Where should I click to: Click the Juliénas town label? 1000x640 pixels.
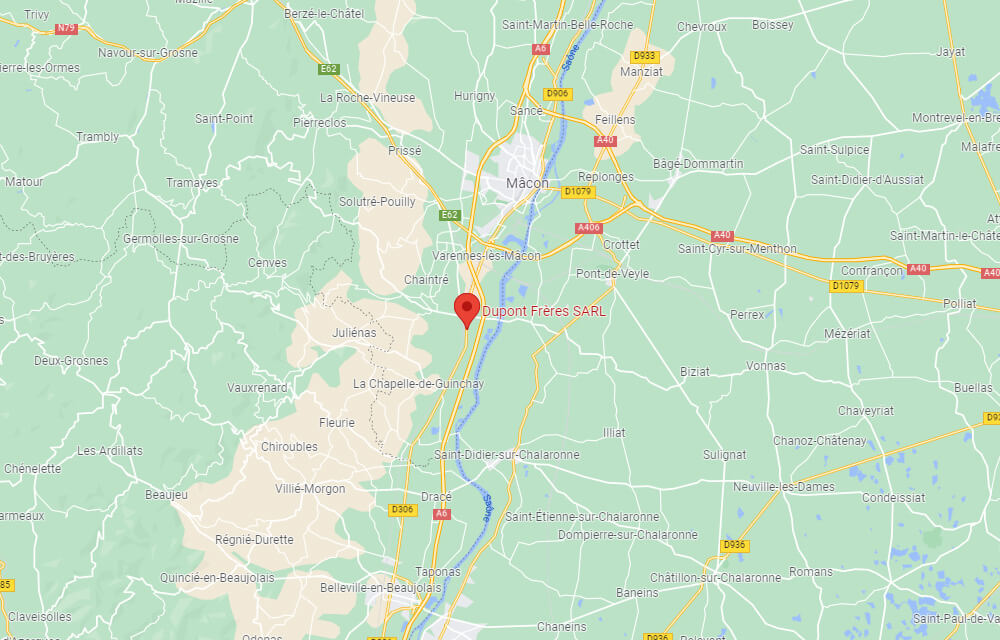(354, 333)
